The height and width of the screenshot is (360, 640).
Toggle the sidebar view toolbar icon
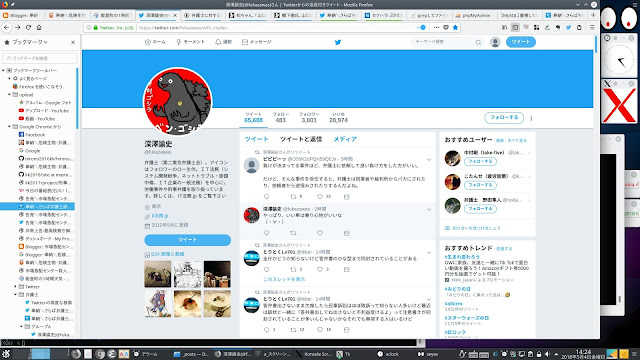click(515, 27)
